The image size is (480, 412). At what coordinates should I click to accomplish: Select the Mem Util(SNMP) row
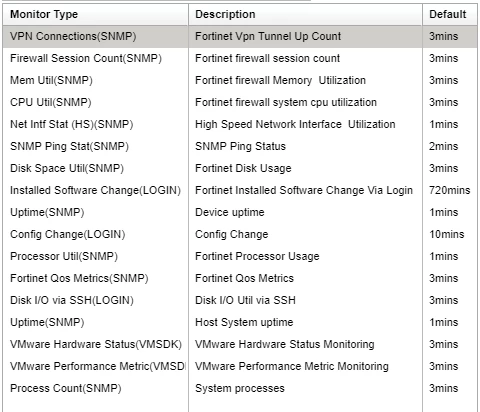pyautogui.click(x=240, y=80)
